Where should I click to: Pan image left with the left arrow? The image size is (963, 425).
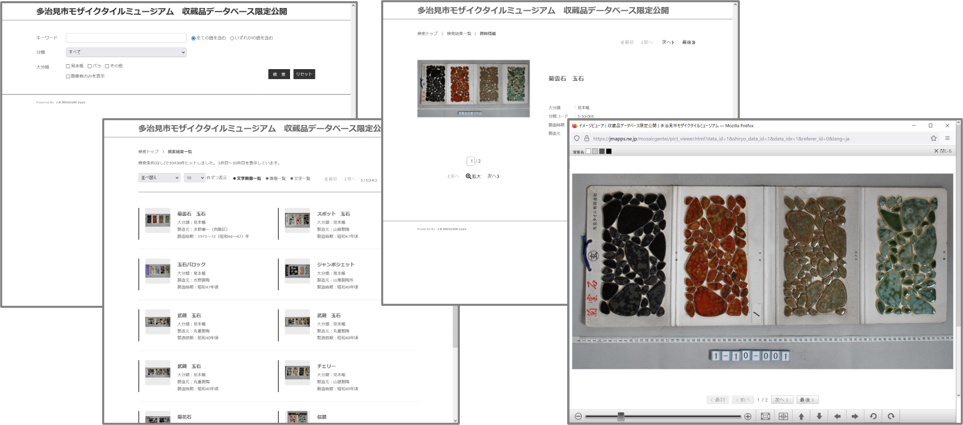(x=837, y=416)
